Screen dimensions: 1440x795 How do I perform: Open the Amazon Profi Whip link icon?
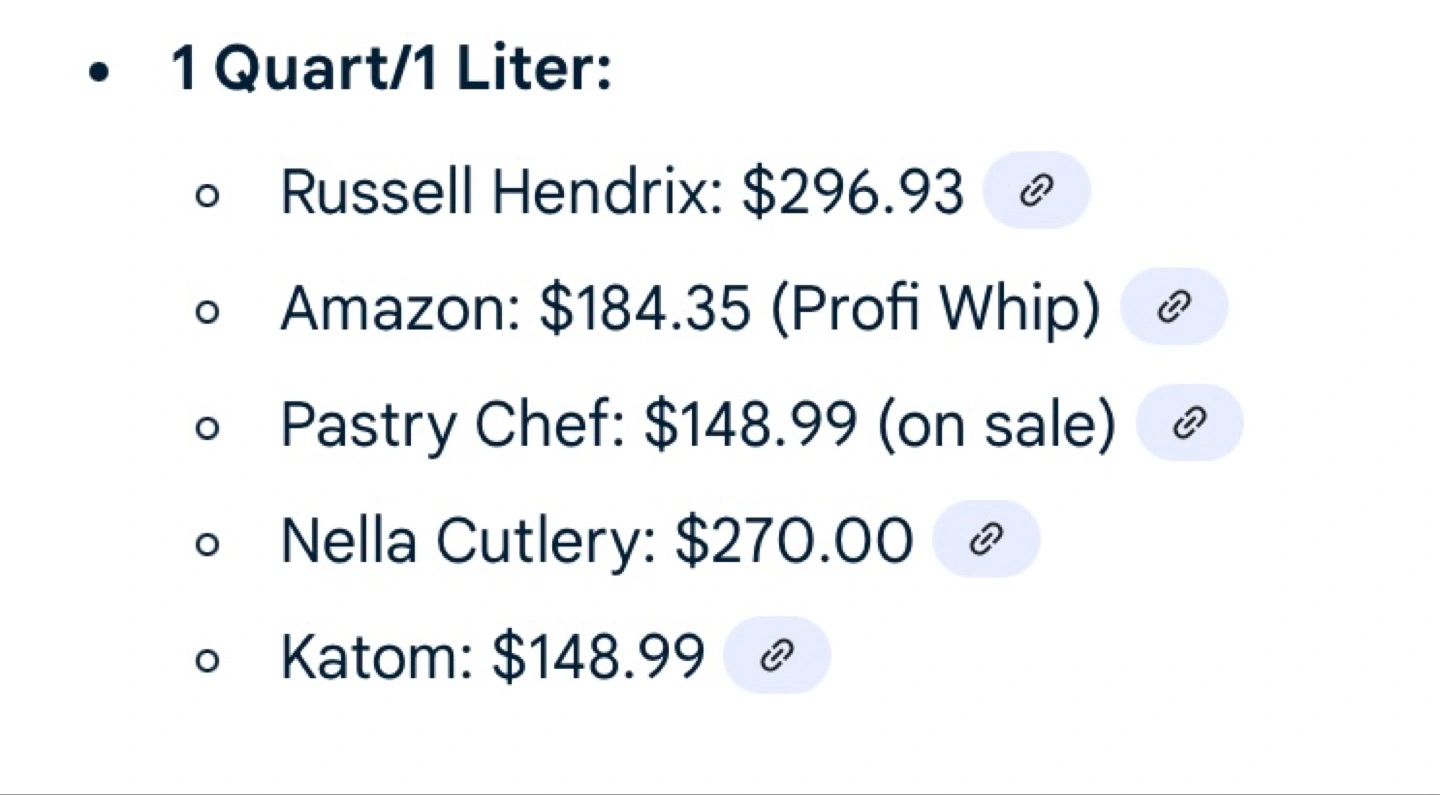pyautogui.click(x=1173, y=306)
